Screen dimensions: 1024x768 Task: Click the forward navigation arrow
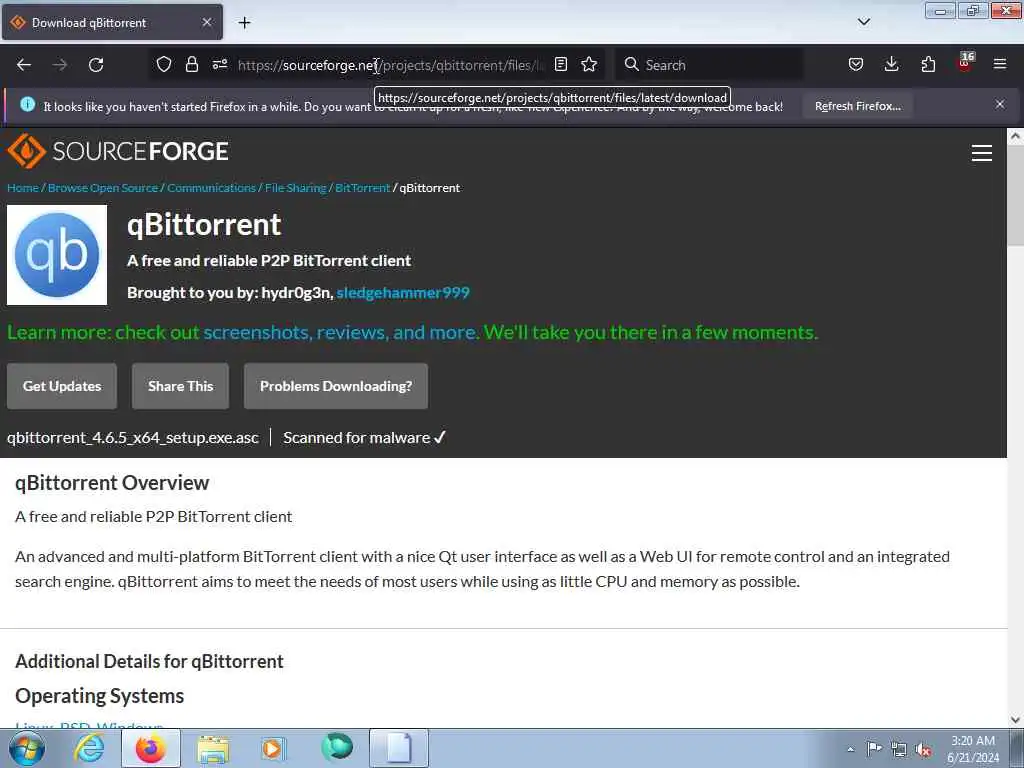tap(59, 65)
